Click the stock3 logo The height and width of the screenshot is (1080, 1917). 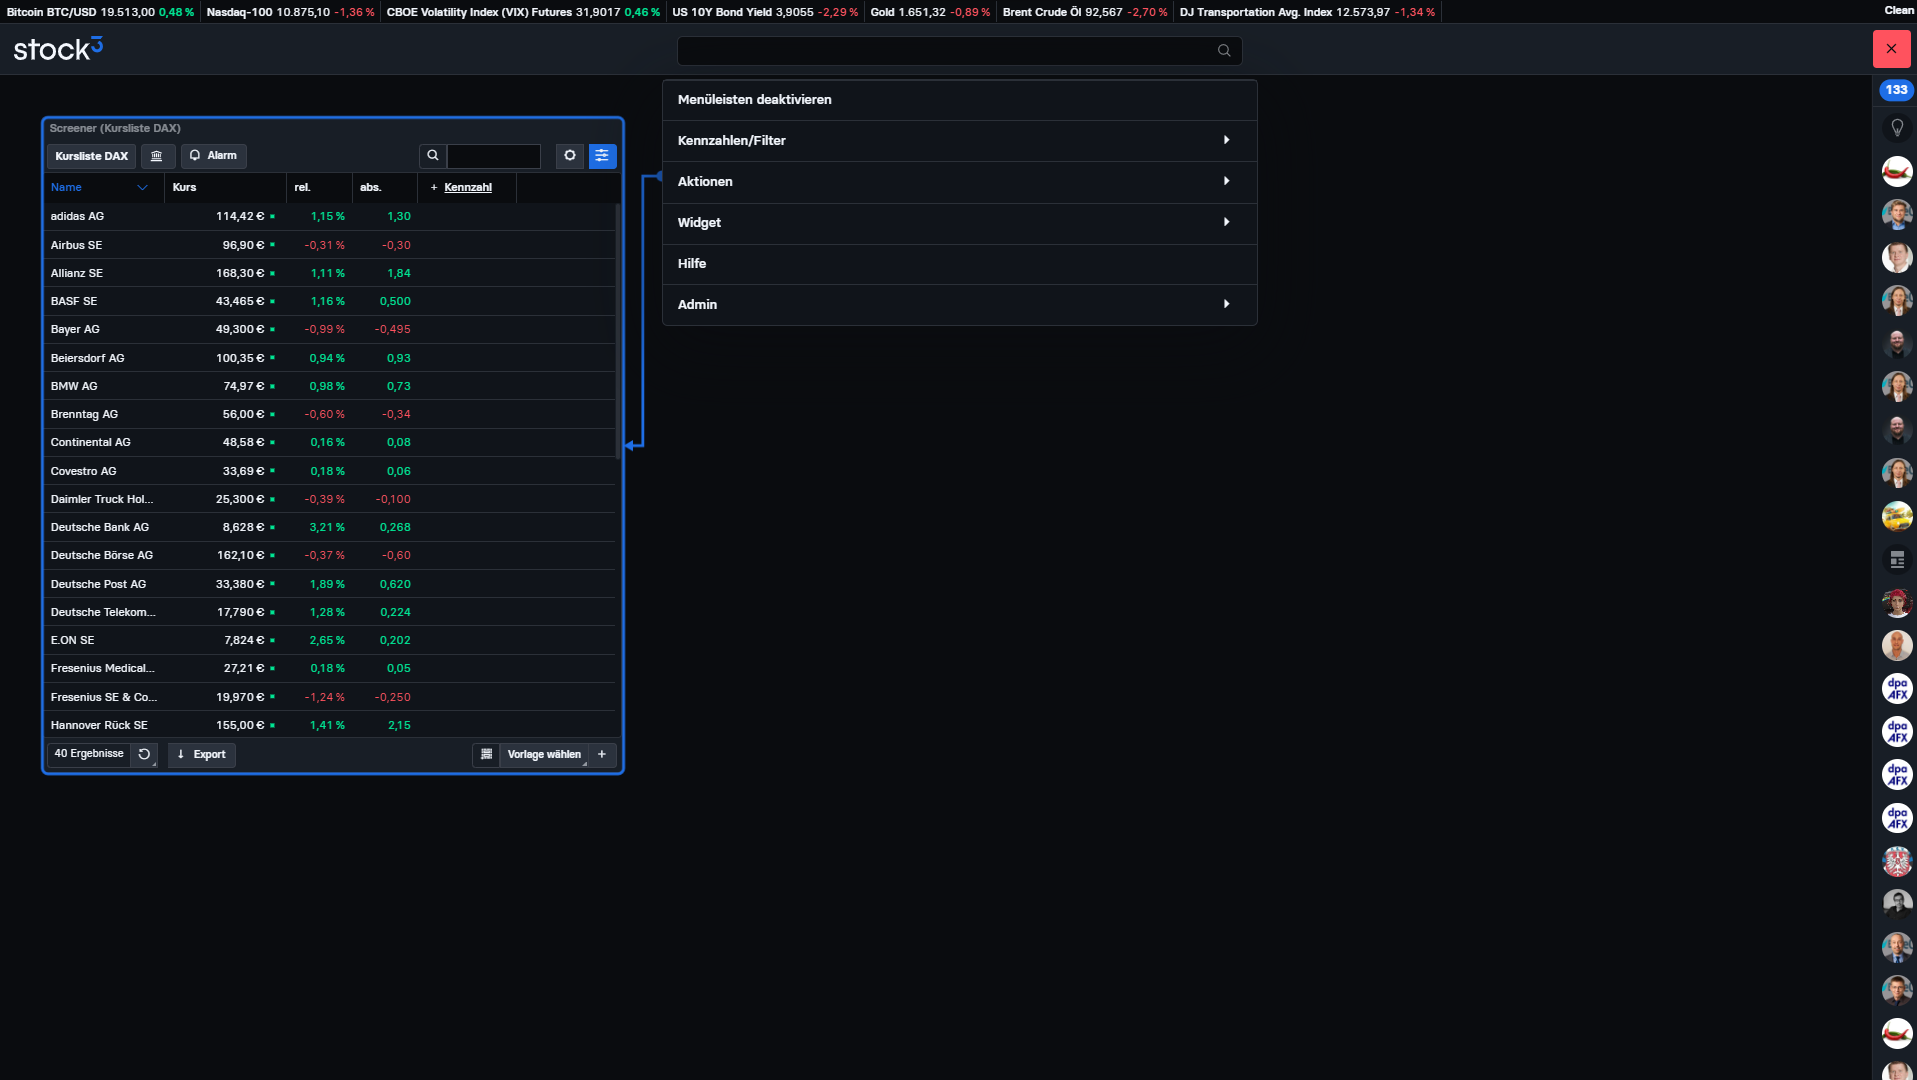coord(58,49)
